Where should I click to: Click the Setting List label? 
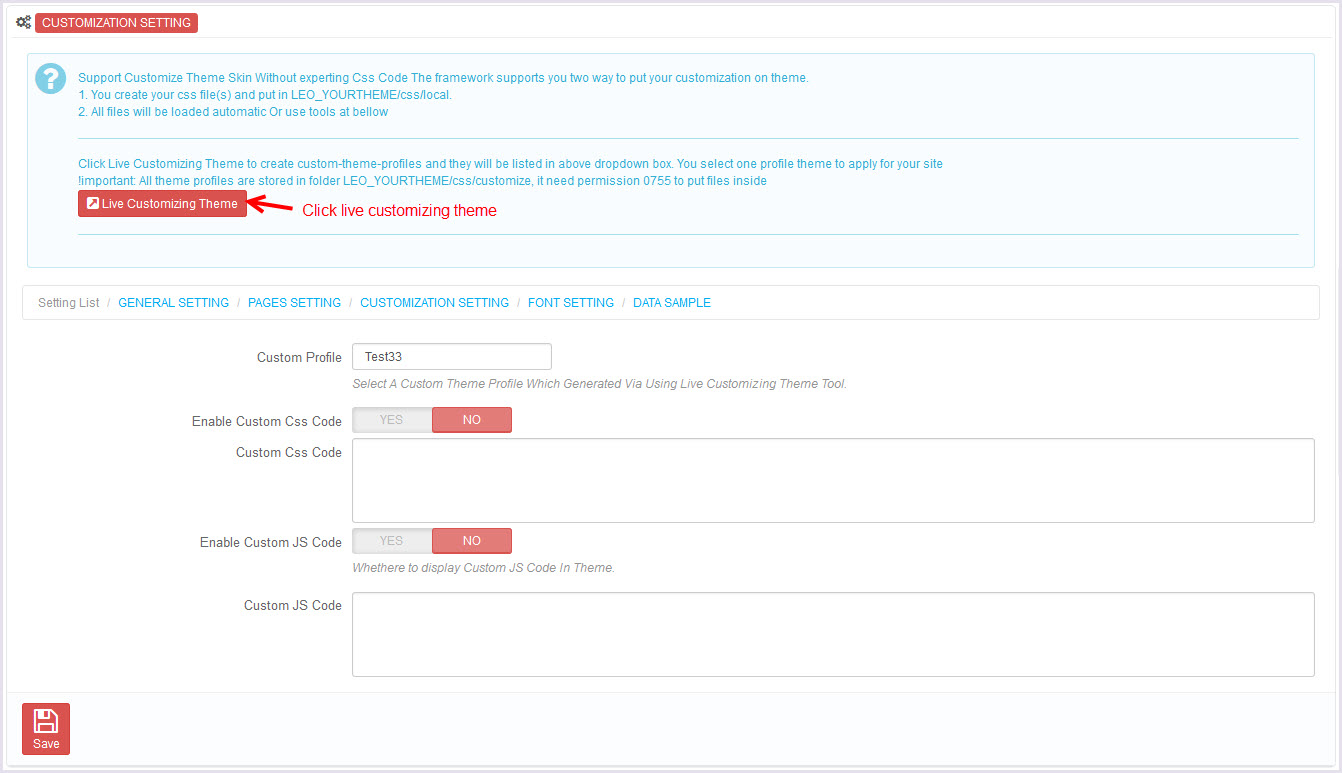tap(69, 303)
